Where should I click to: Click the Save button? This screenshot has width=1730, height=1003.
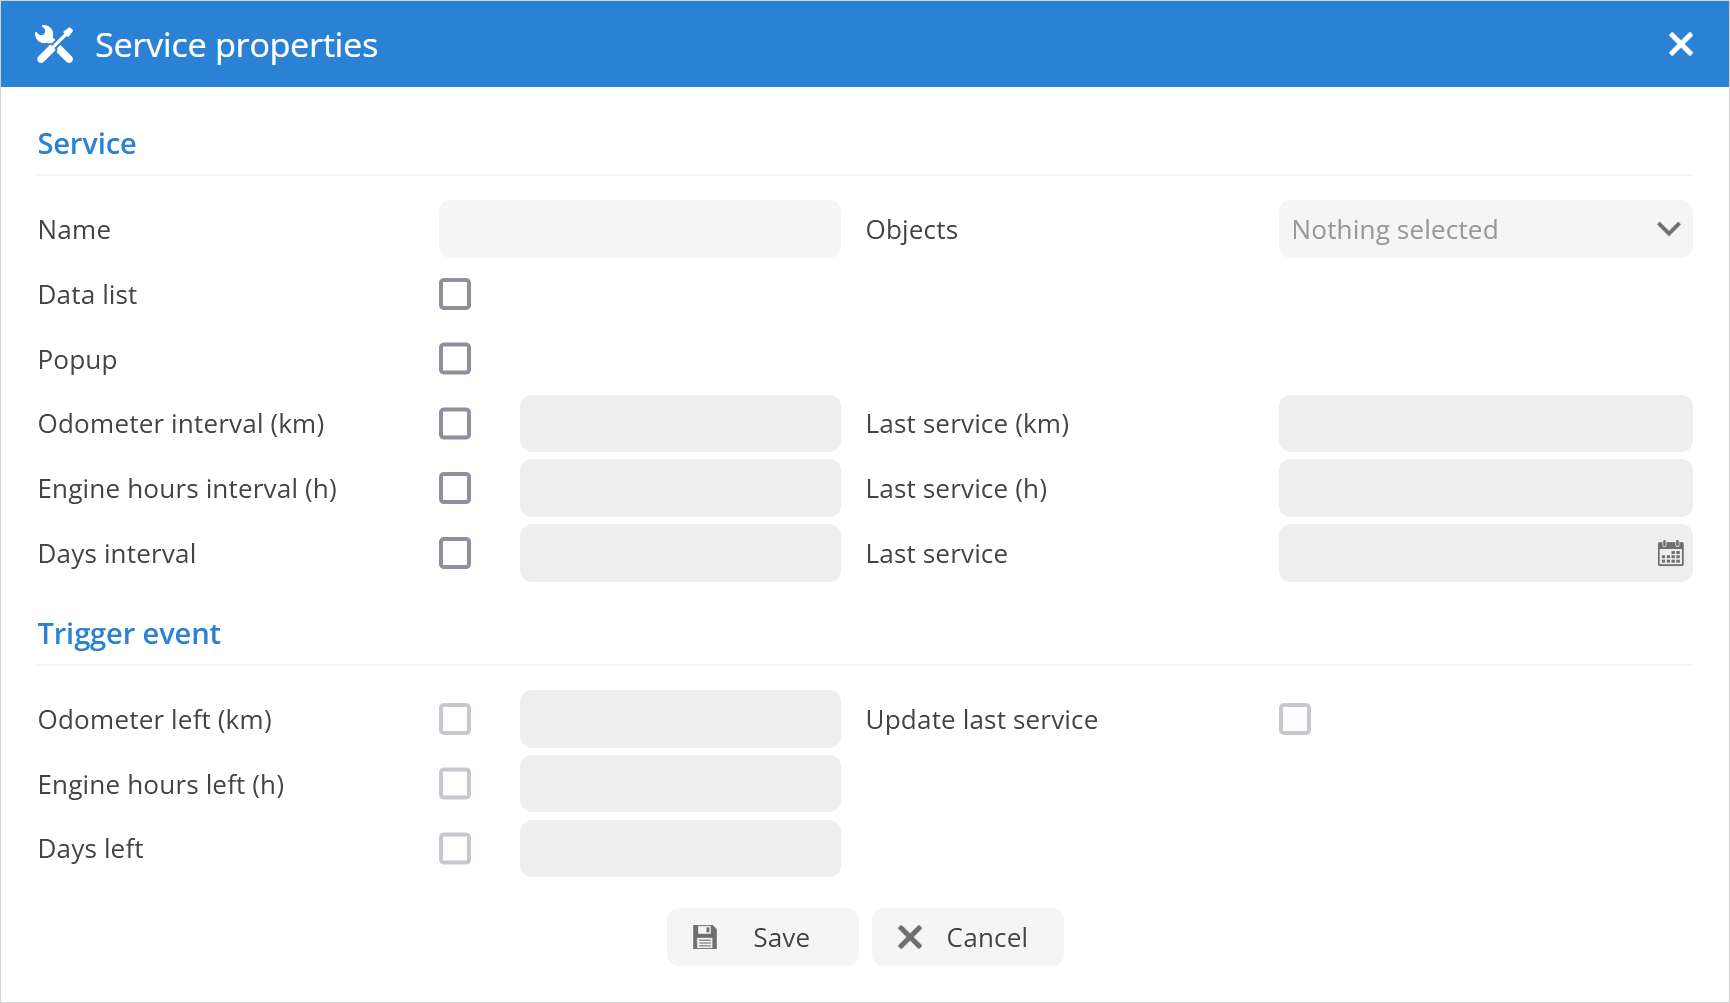pos(762,937)
